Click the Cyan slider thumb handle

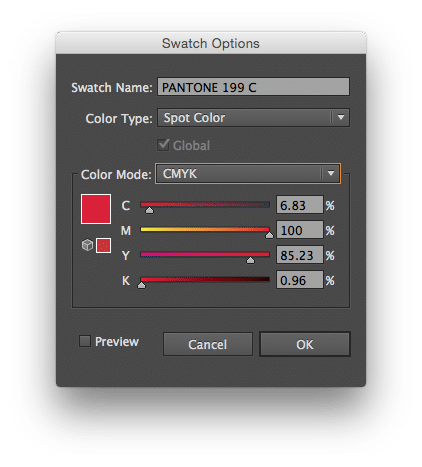click(x=149, y=210)
